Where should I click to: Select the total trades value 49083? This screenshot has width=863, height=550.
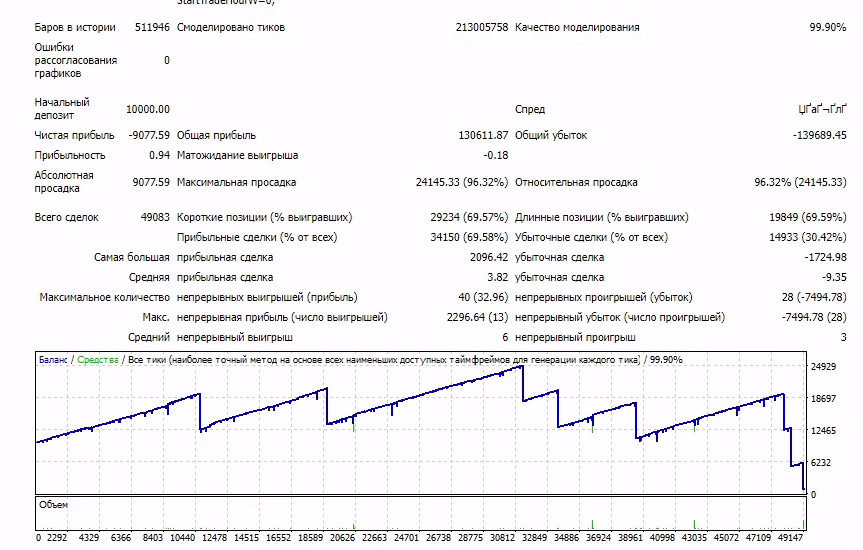pyautogui.click(x=155, y=217)
